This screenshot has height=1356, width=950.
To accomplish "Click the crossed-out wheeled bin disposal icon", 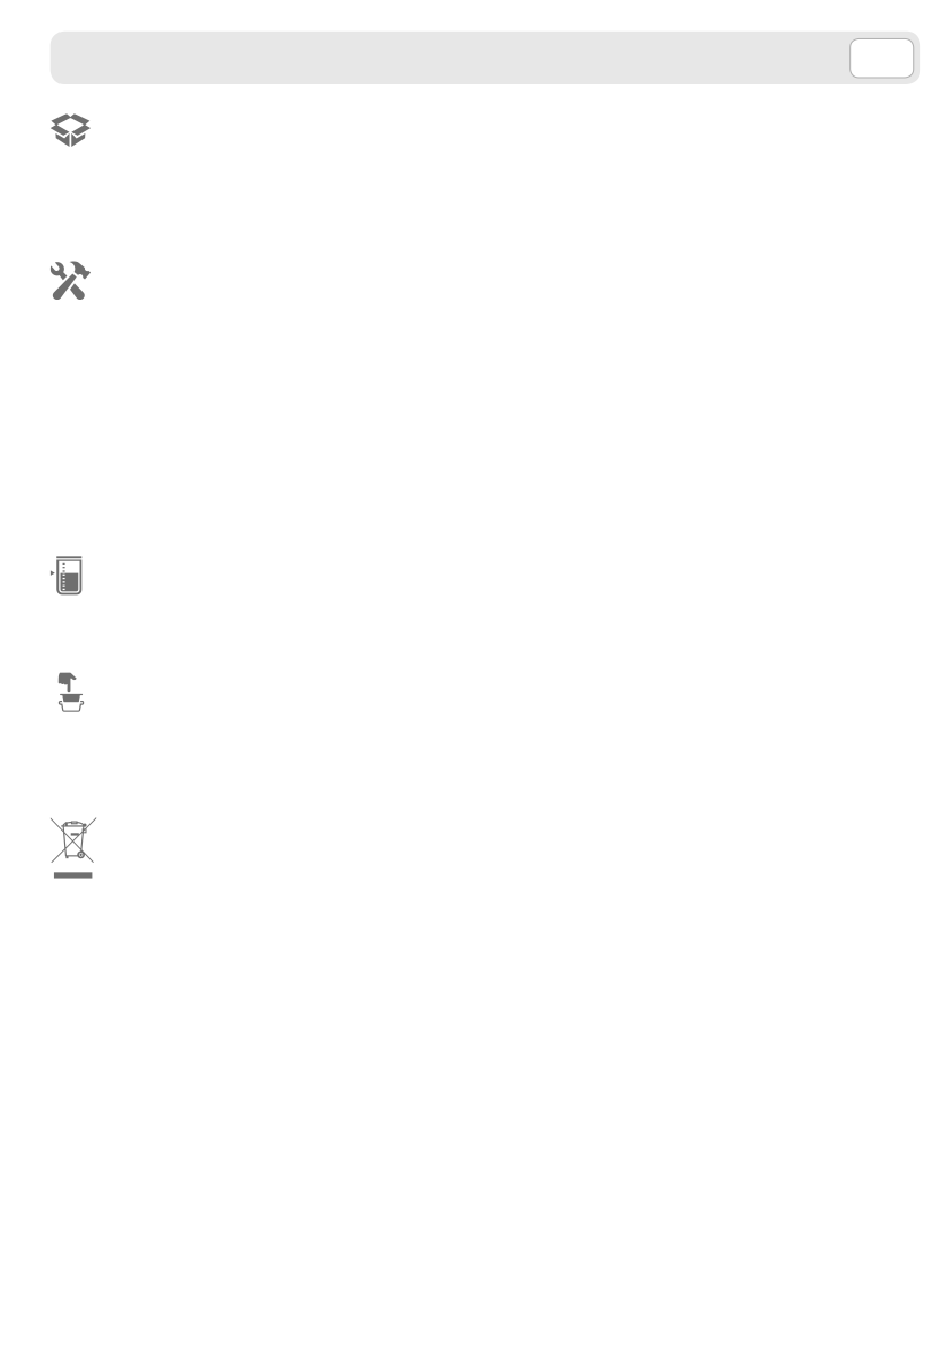I will coord(73,841).
